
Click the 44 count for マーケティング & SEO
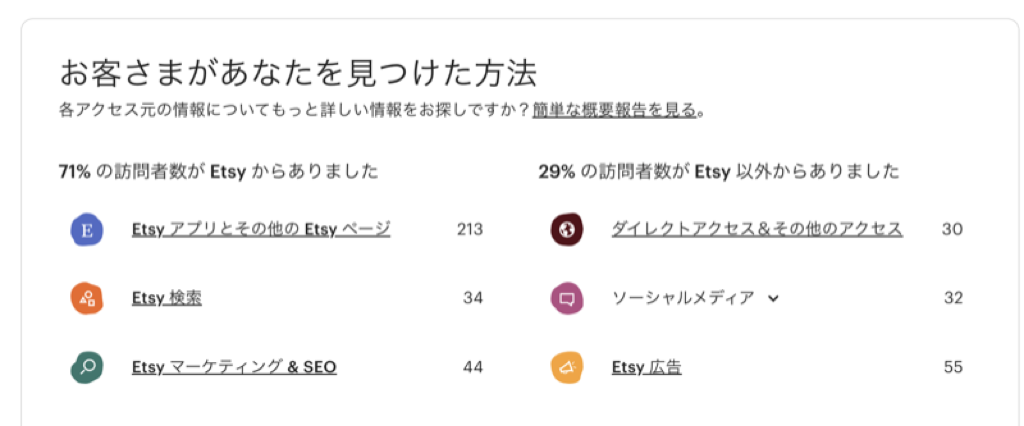tap(473, 367)
